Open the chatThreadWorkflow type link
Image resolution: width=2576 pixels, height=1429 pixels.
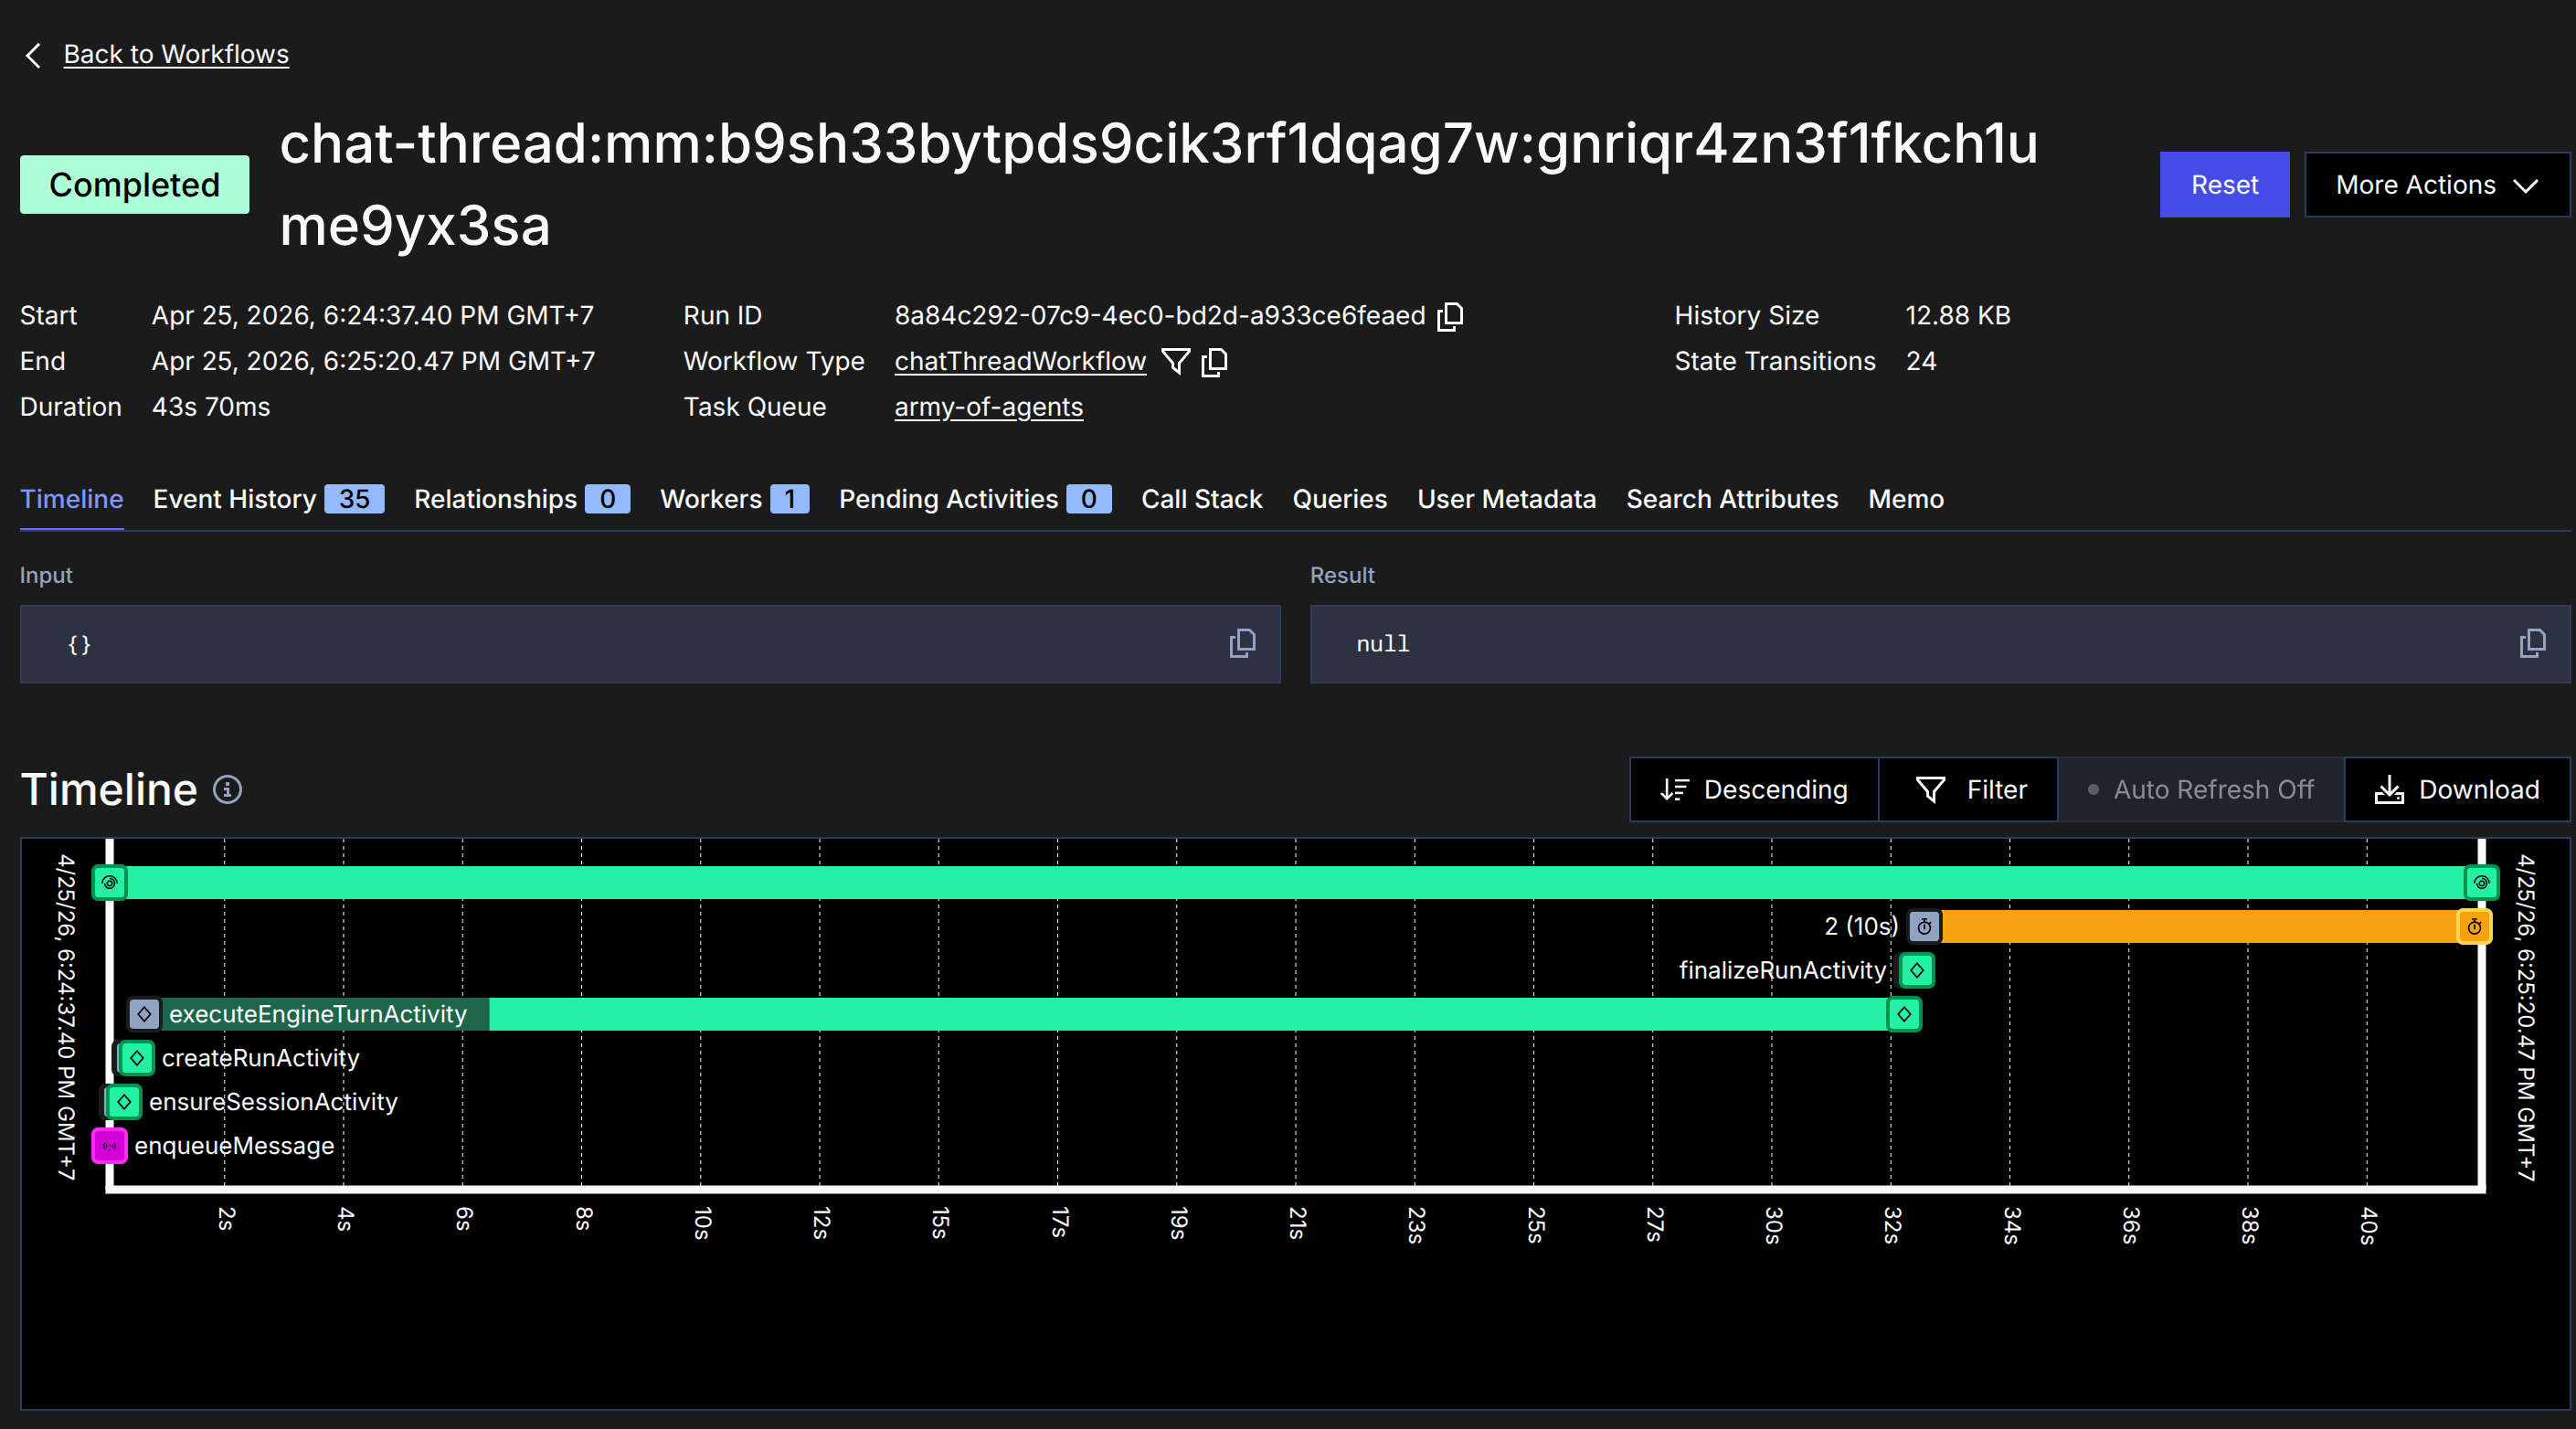1020,361
